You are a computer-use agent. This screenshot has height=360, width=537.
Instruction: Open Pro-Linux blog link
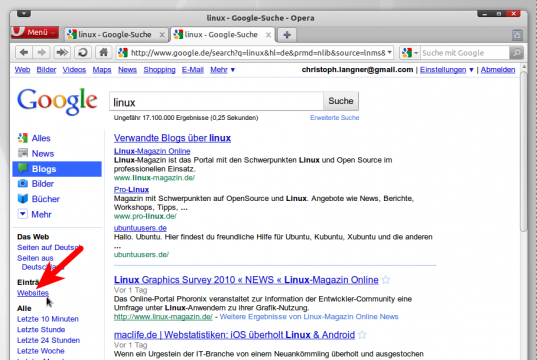131,189
